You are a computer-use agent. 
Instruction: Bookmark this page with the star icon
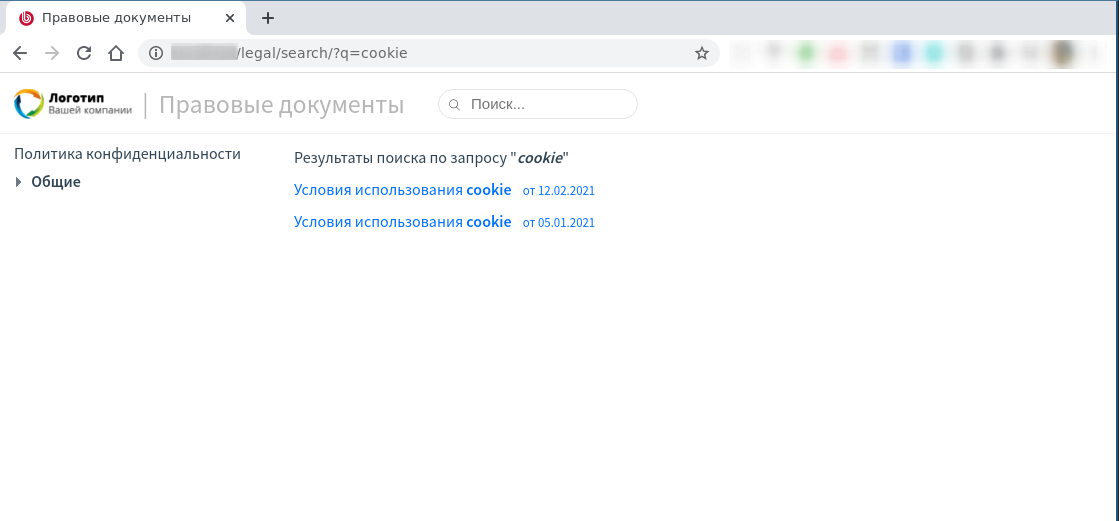(702, 53)
